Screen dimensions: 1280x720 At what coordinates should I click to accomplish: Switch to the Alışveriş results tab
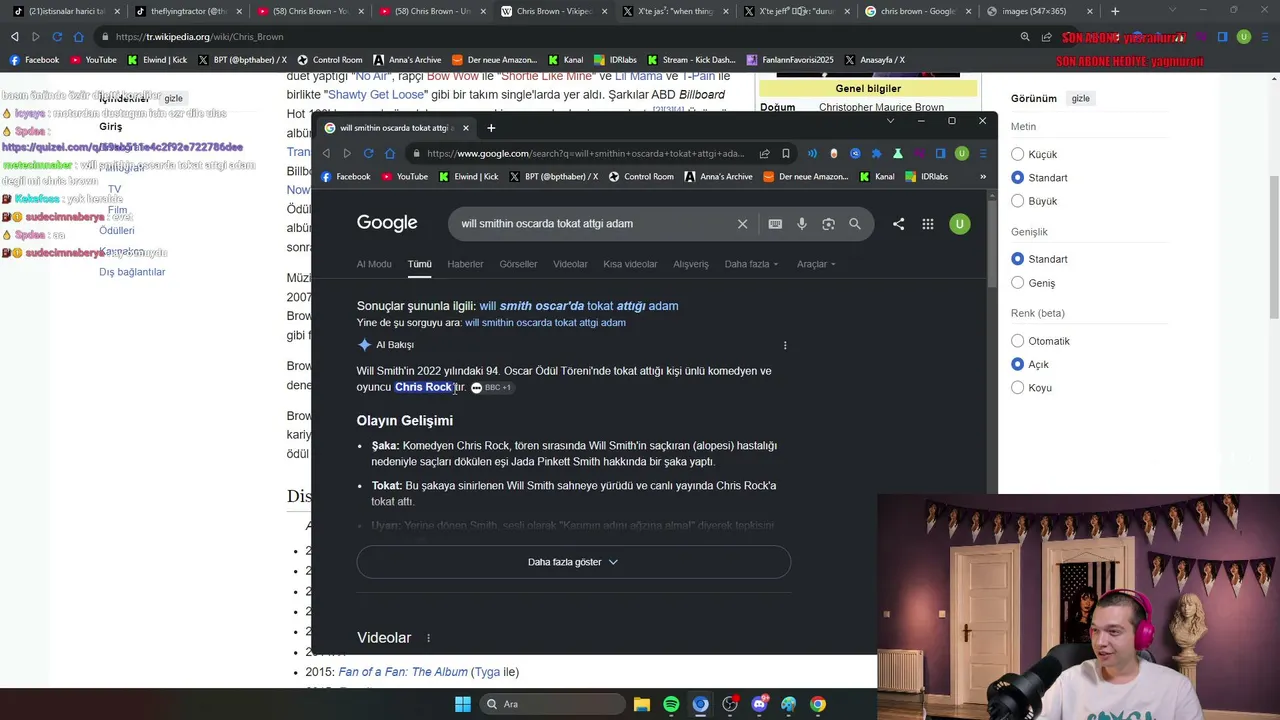click(x=690, y=264)
